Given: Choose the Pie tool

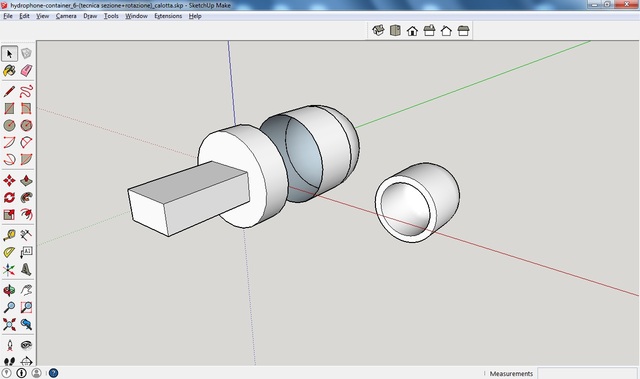Looking at the screenshot, I should click(26, 159).
